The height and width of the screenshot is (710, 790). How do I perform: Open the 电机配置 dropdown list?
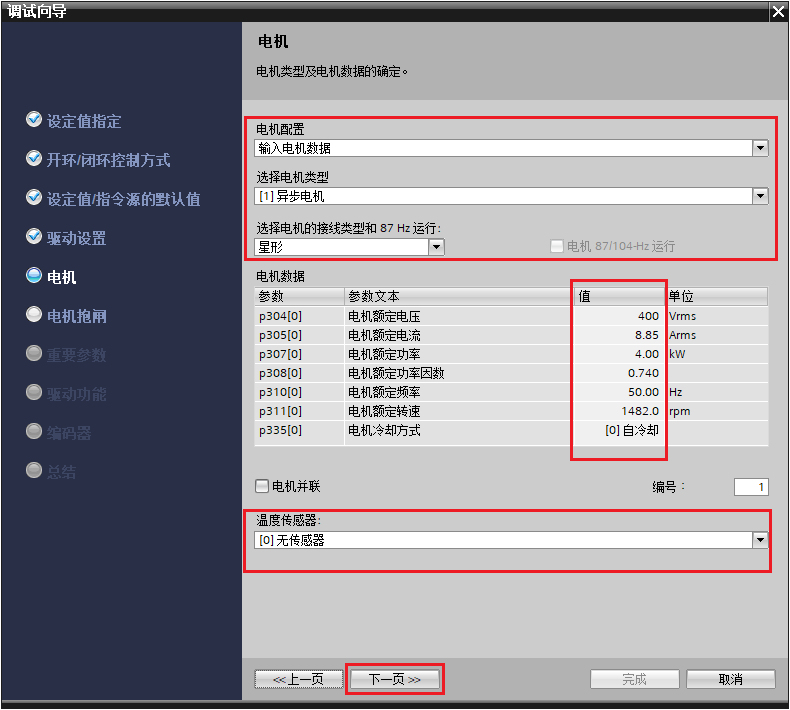click(760, 148)
